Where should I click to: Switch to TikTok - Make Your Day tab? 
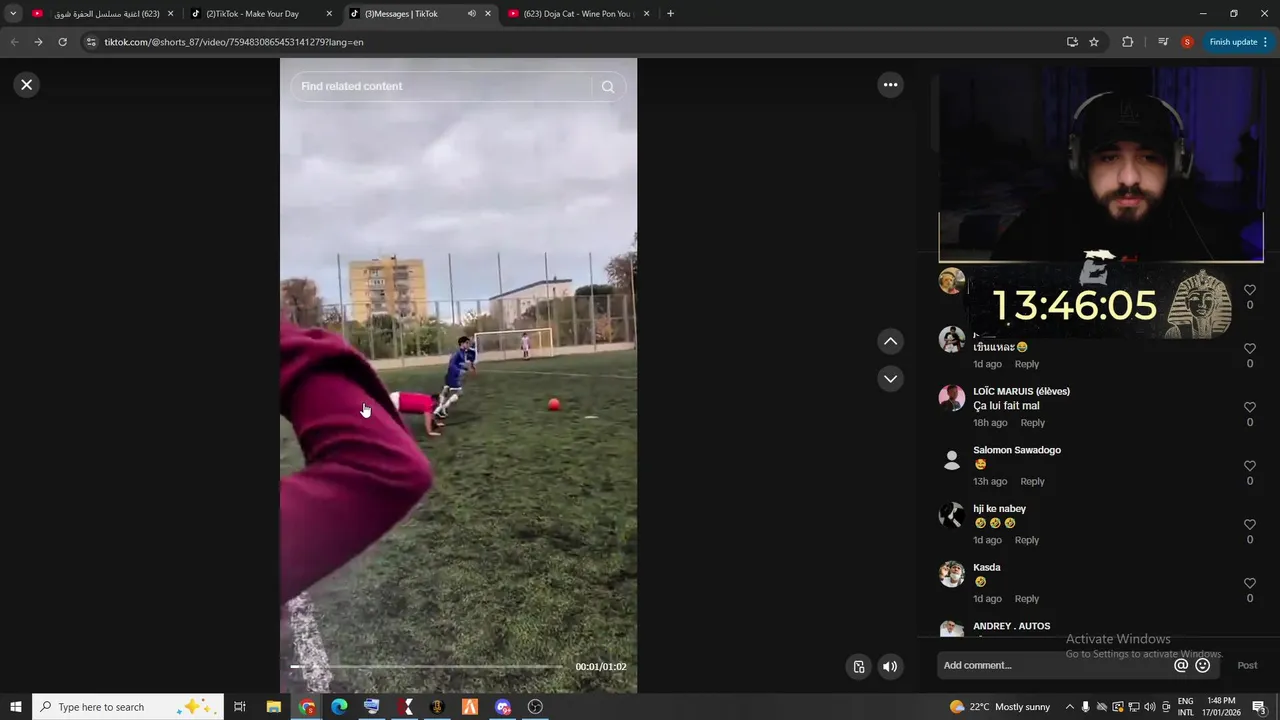(262, 14)
